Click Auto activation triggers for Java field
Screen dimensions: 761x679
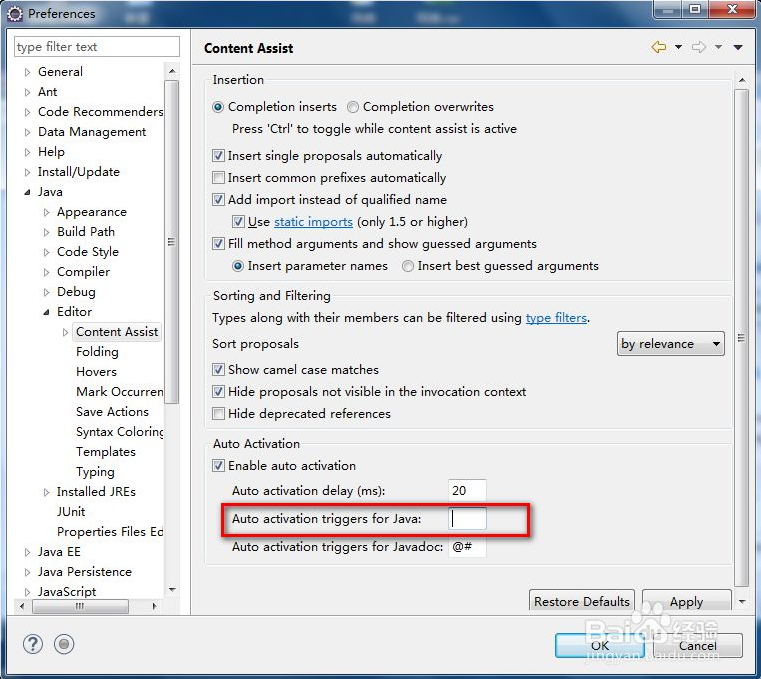467,519
